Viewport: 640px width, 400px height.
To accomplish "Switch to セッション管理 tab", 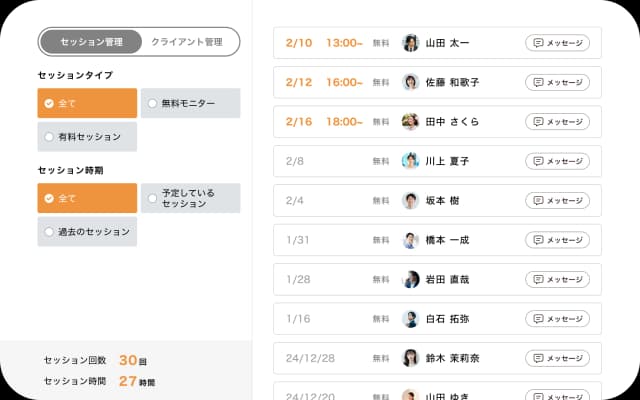I will 91,42.
